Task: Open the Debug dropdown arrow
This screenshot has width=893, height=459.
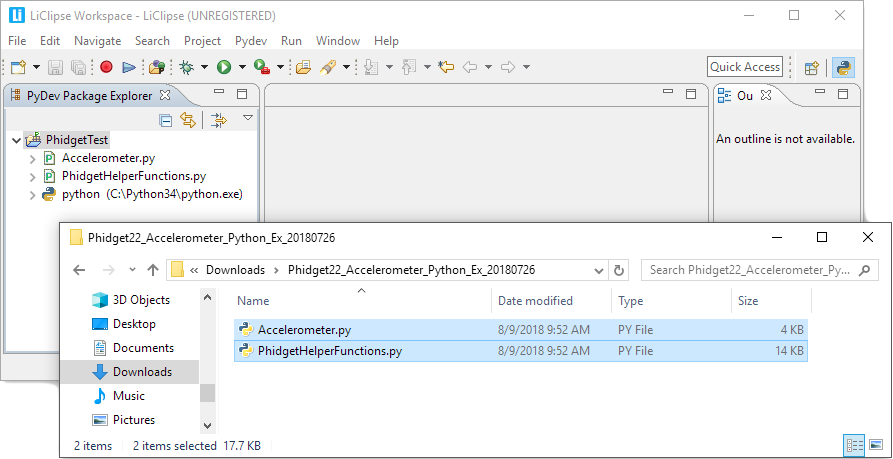Action: pos(204,67)
